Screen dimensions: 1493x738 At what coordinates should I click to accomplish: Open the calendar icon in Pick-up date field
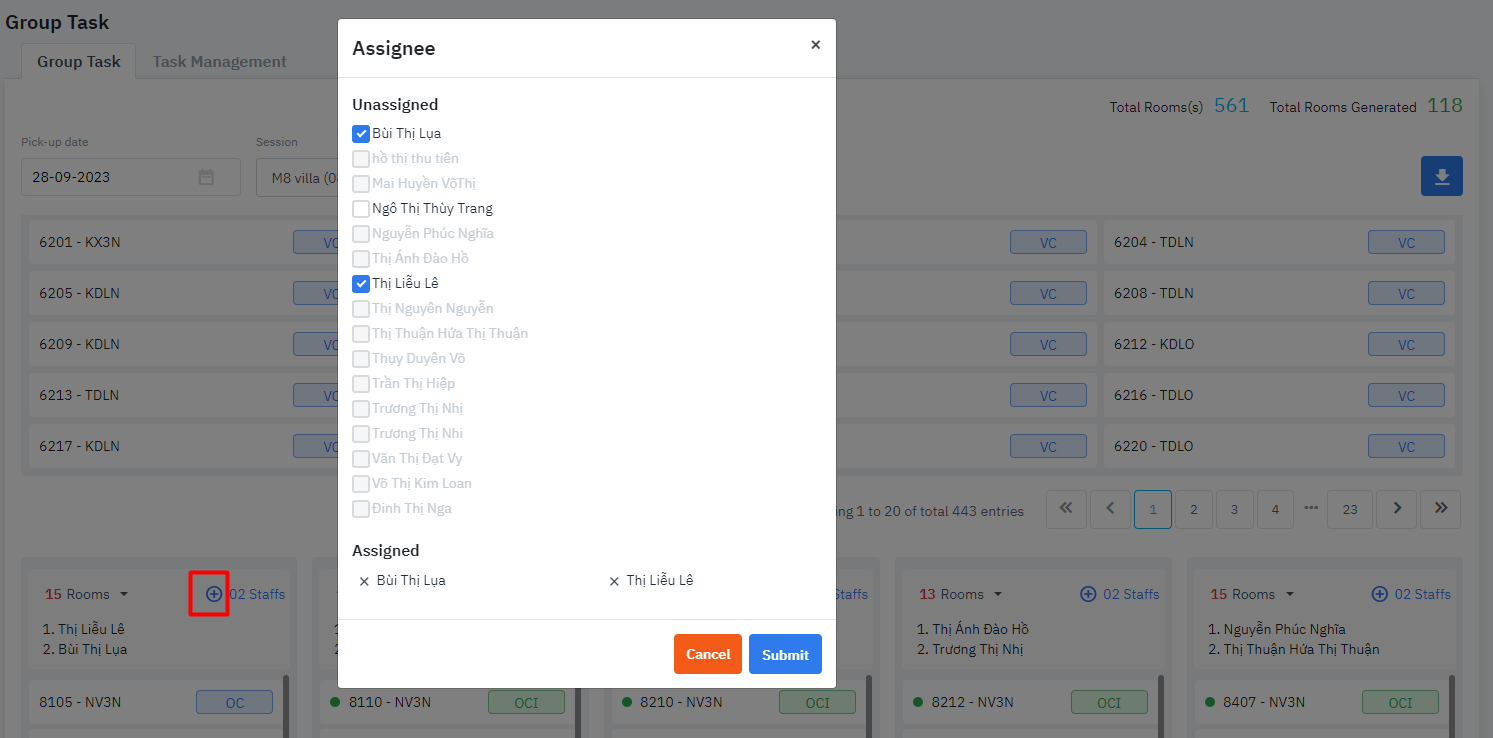coord(206,177)
